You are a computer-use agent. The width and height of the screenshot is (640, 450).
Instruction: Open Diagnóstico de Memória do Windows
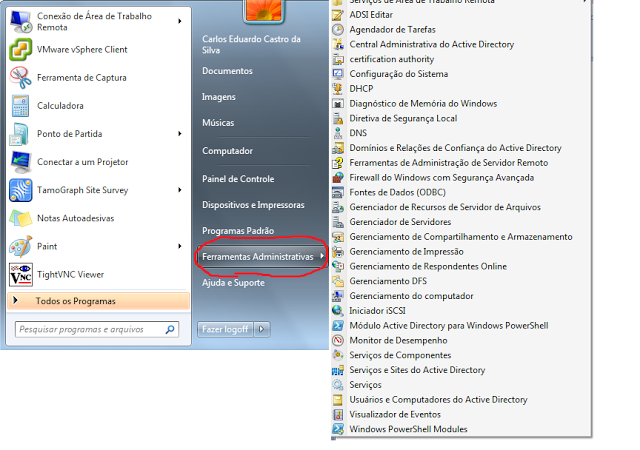coord(423,104)
